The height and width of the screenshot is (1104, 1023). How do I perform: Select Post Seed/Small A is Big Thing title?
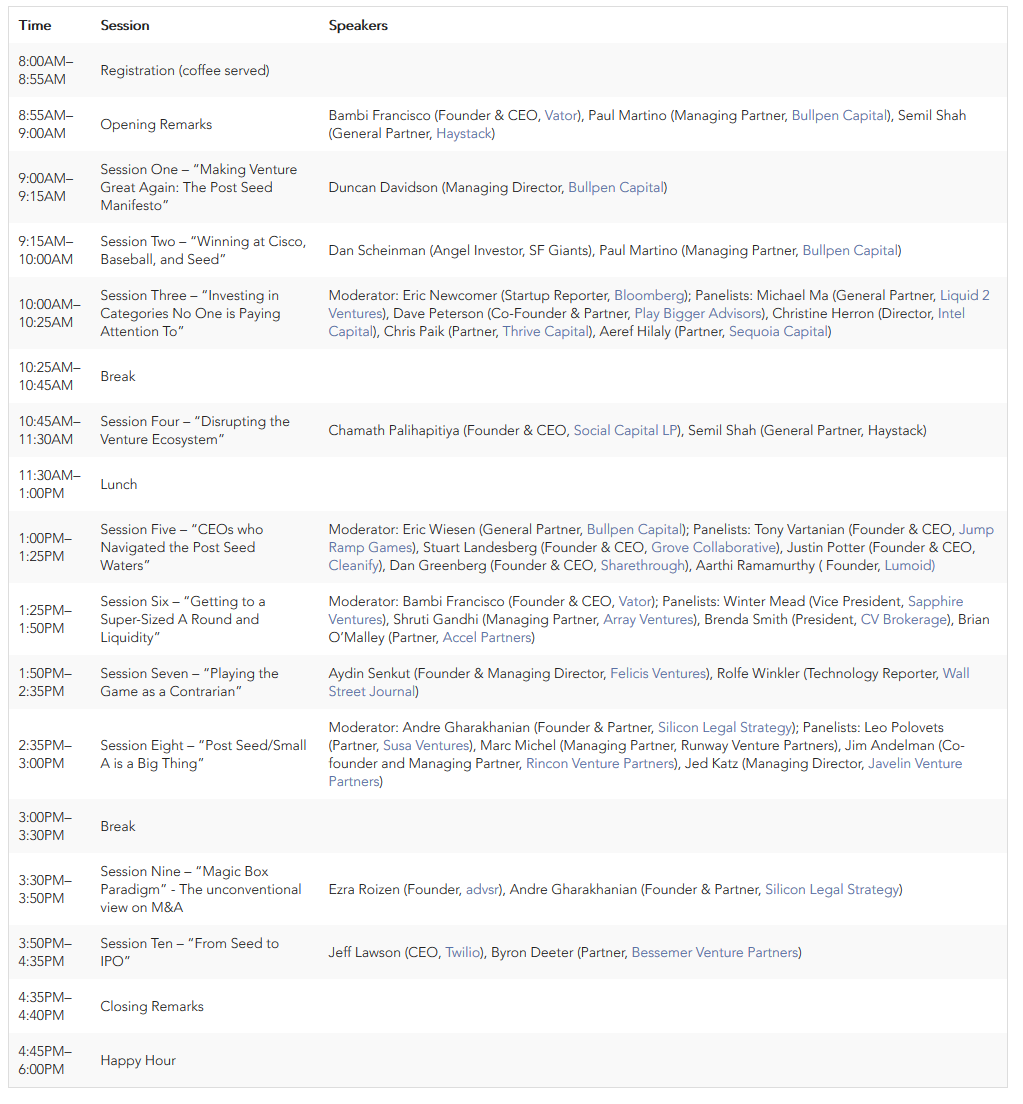pos(203,755)
